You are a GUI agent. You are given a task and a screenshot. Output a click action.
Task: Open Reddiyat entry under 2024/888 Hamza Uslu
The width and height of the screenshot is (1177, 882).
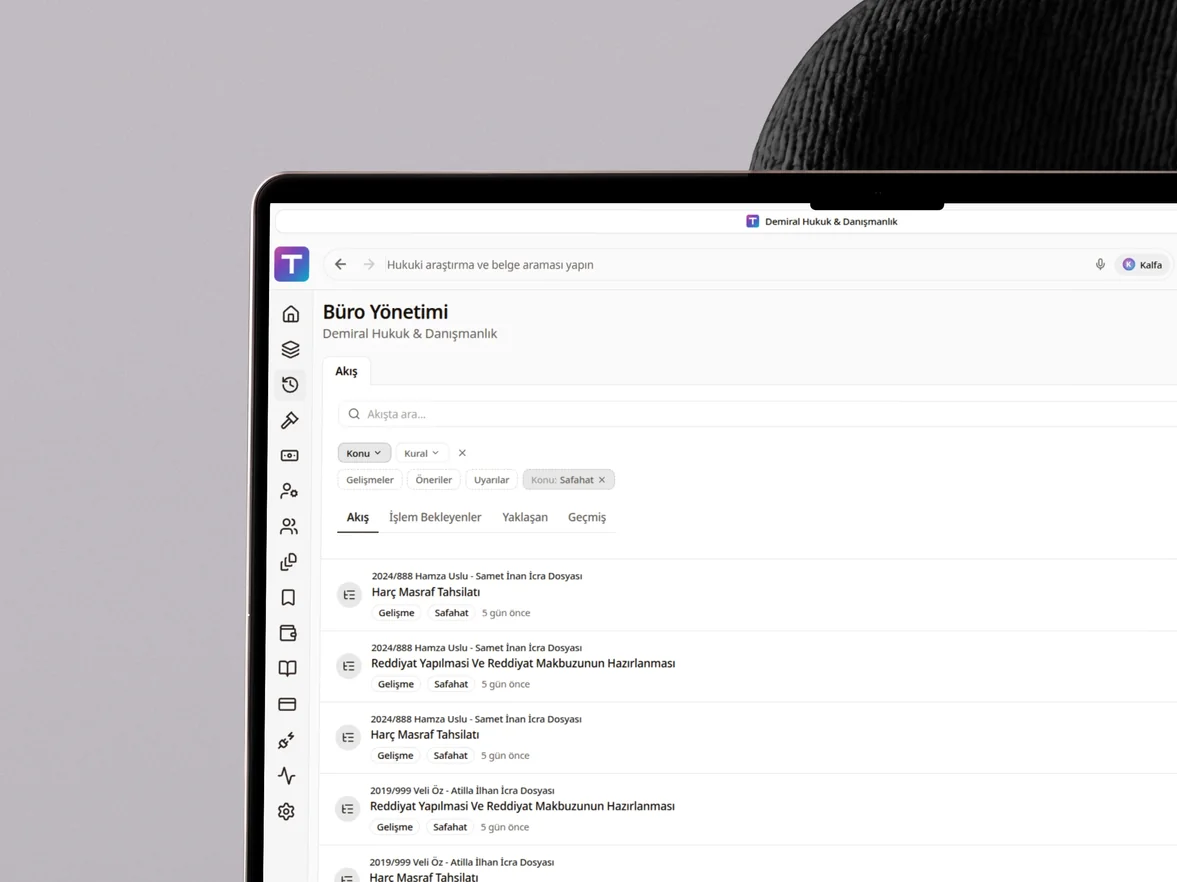[523, 664]
